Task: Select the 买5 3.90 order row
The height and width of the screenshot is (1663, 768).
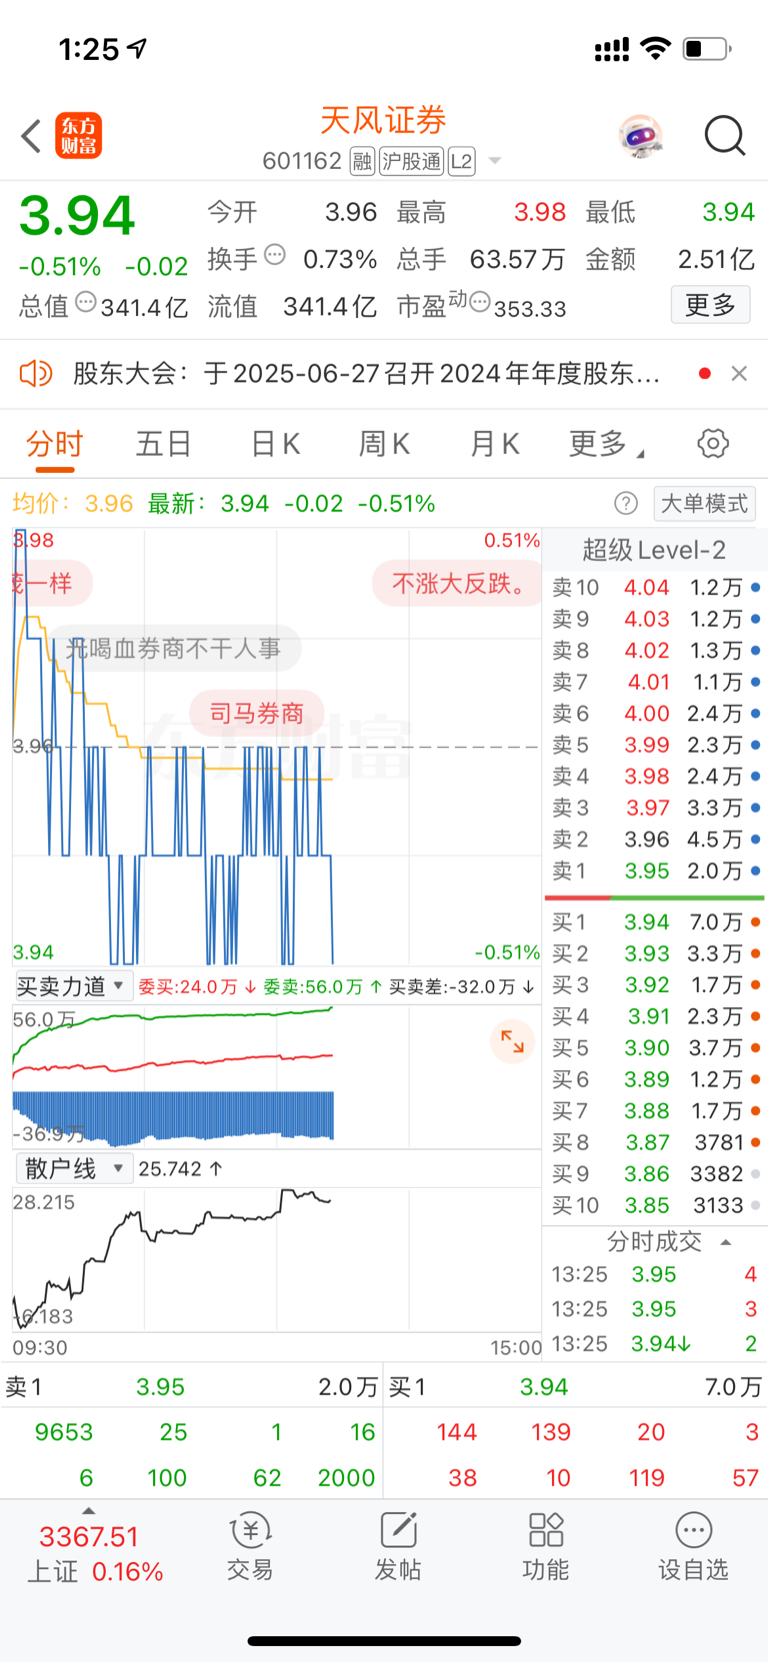Action: click(655, 1048)
